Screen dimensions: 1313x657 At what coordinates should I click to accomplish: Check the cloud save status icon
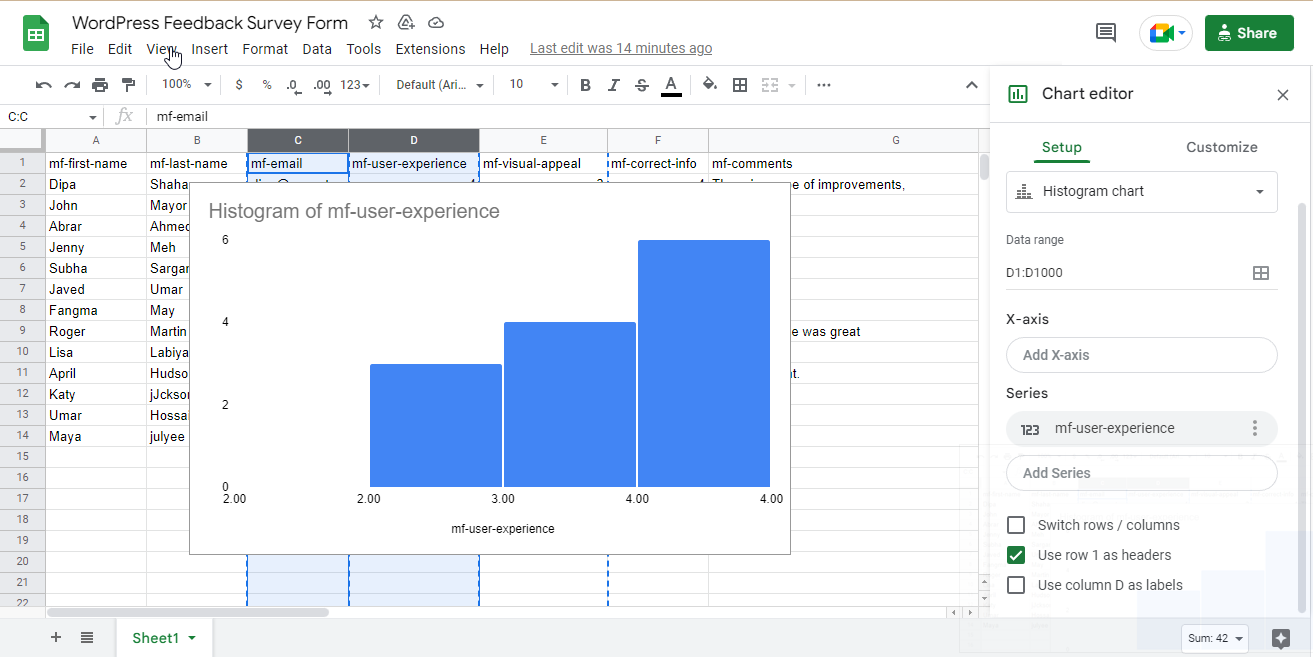[436, 22]
